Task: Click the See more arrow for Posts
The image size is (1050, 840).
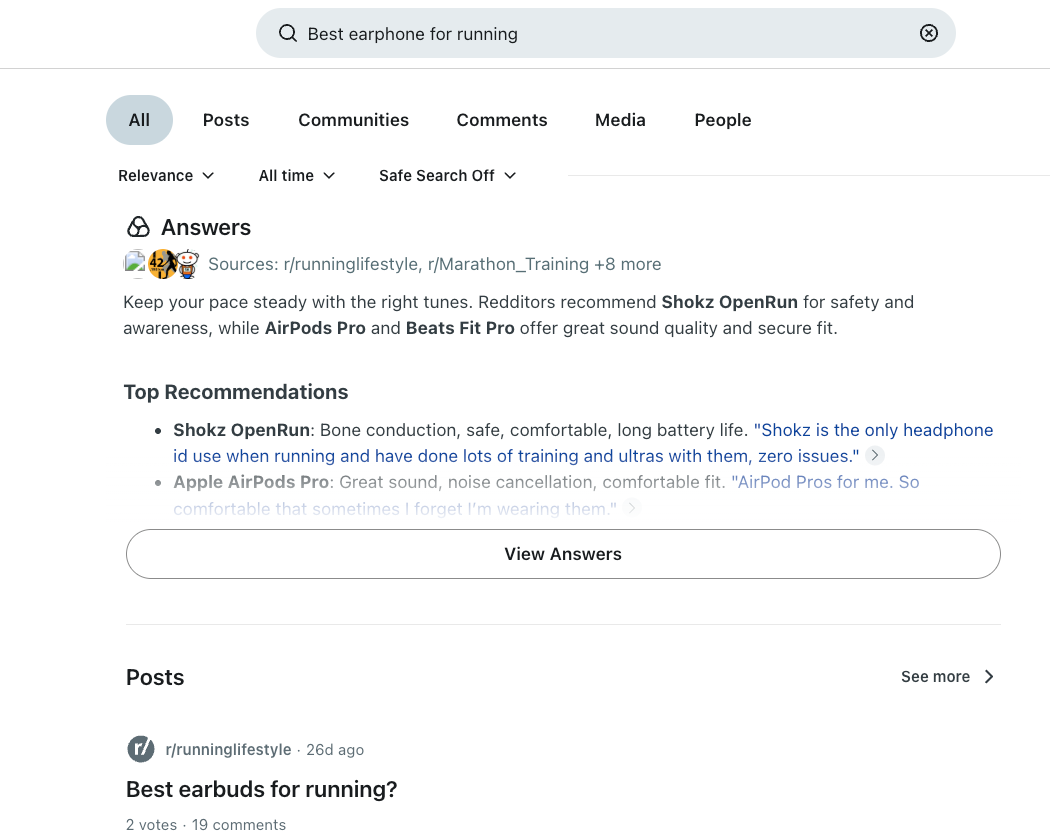Action: coord(988,676)
